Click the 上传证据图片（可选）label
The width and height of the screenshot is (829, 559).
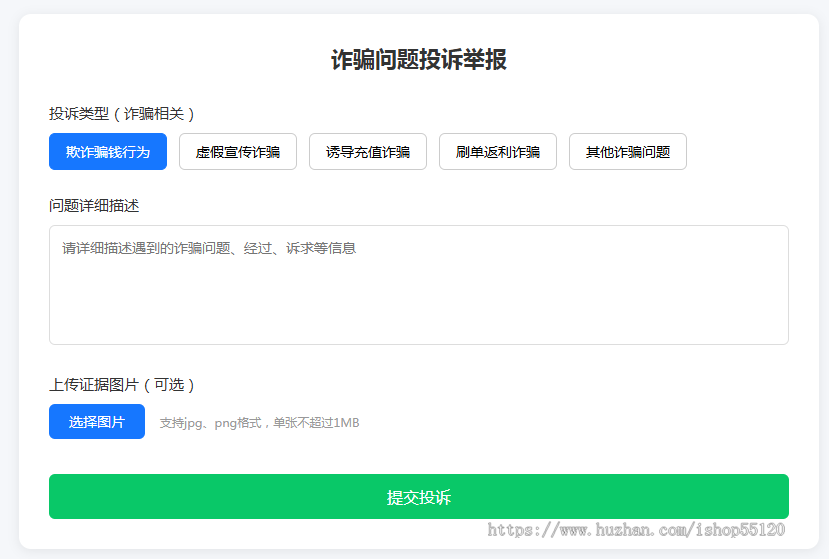pos(122,384)
